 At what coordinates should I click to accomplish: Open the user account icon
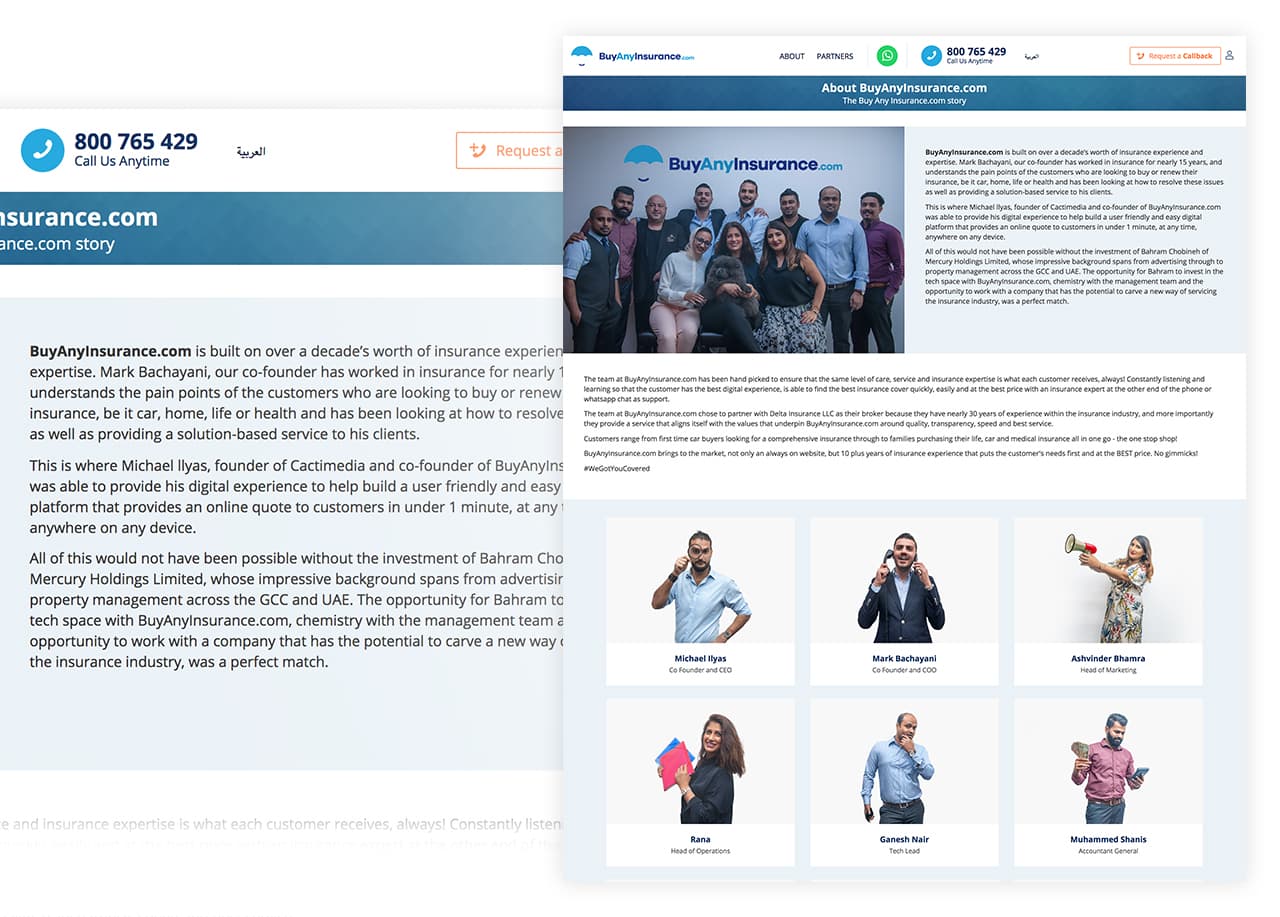(1229, 56)
